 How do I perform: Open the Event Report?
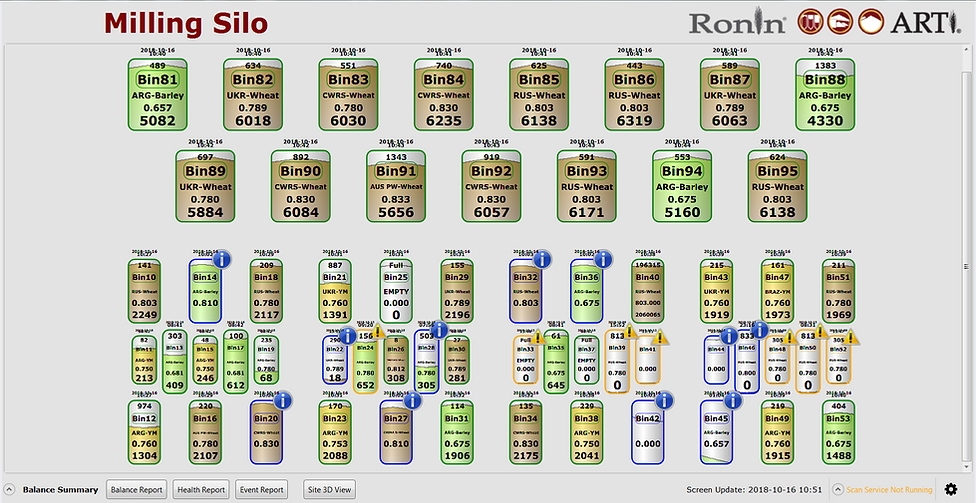click(x=263, y=489)
